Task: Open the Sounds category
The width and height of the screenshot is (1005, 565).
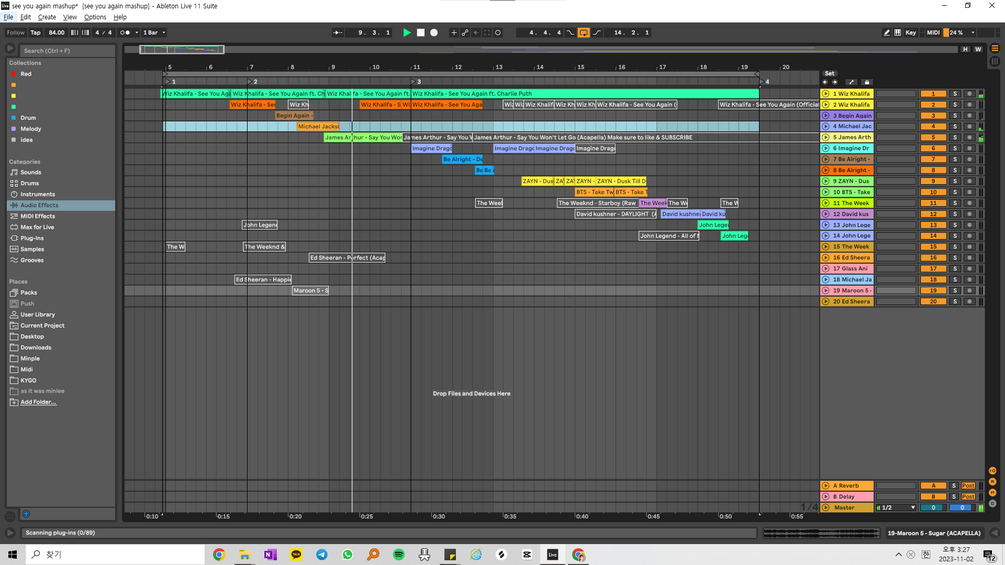Action: tap(31, 172)
